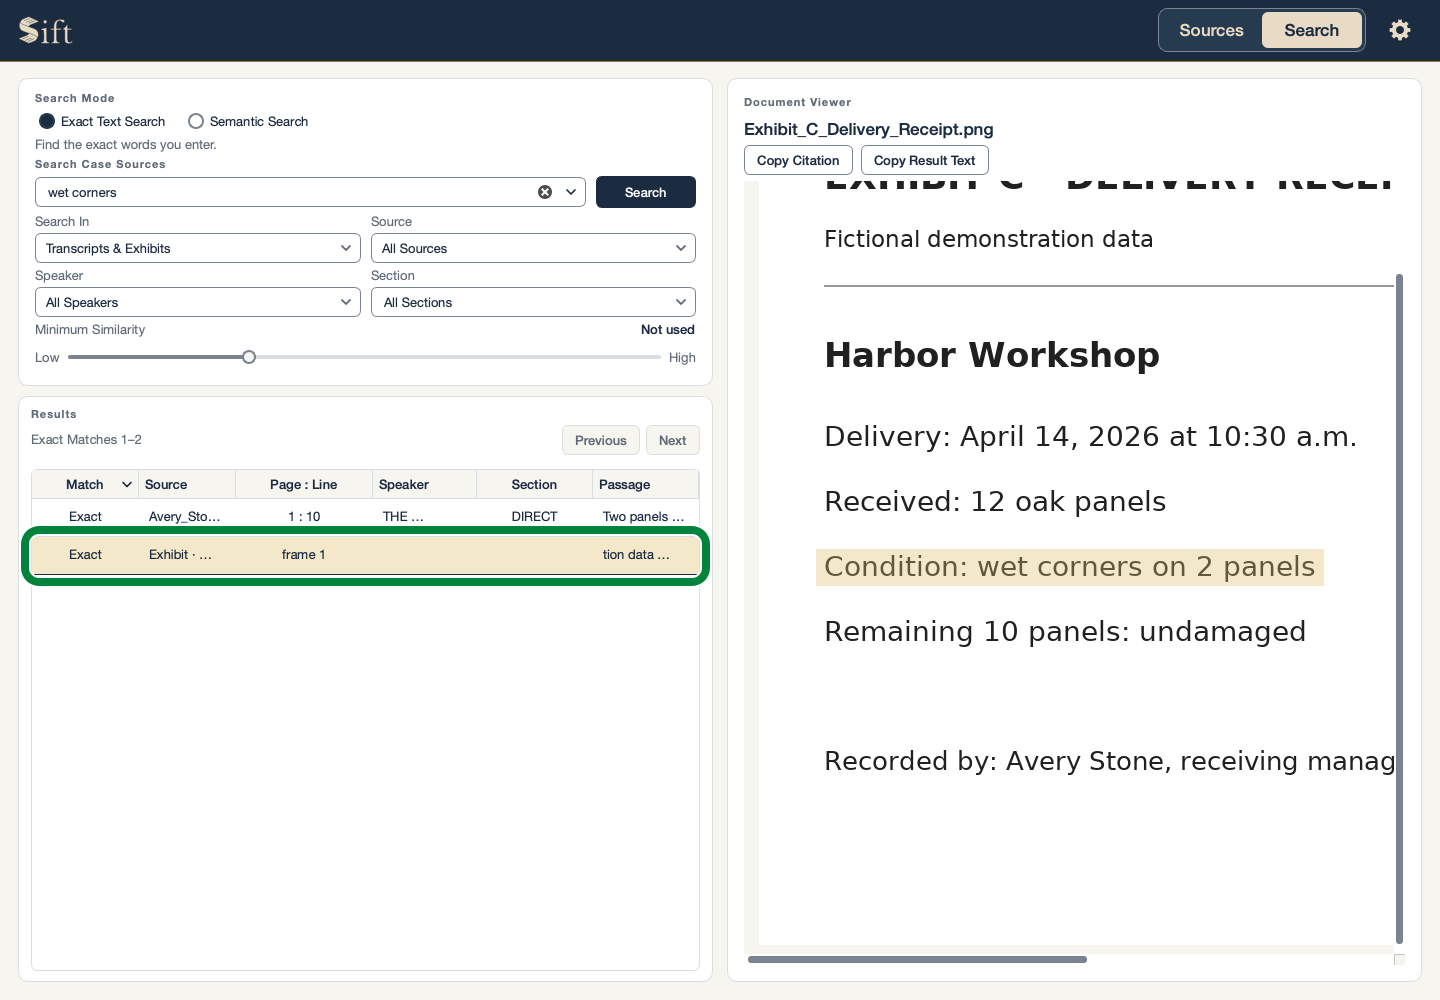Expand the search query history chevron
The height and width of the screenshot is (1000, 1440).
(x=572, y=192)
